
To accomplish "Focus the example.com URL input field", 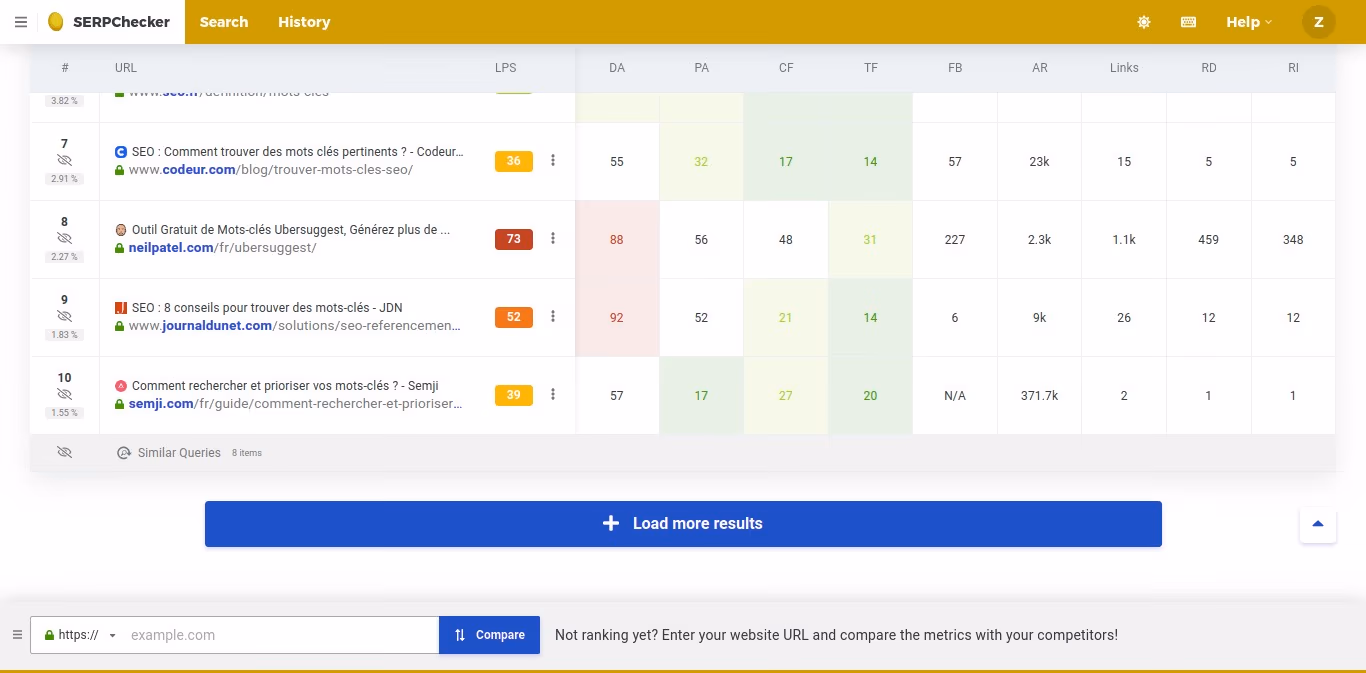I will pos(281,635).
